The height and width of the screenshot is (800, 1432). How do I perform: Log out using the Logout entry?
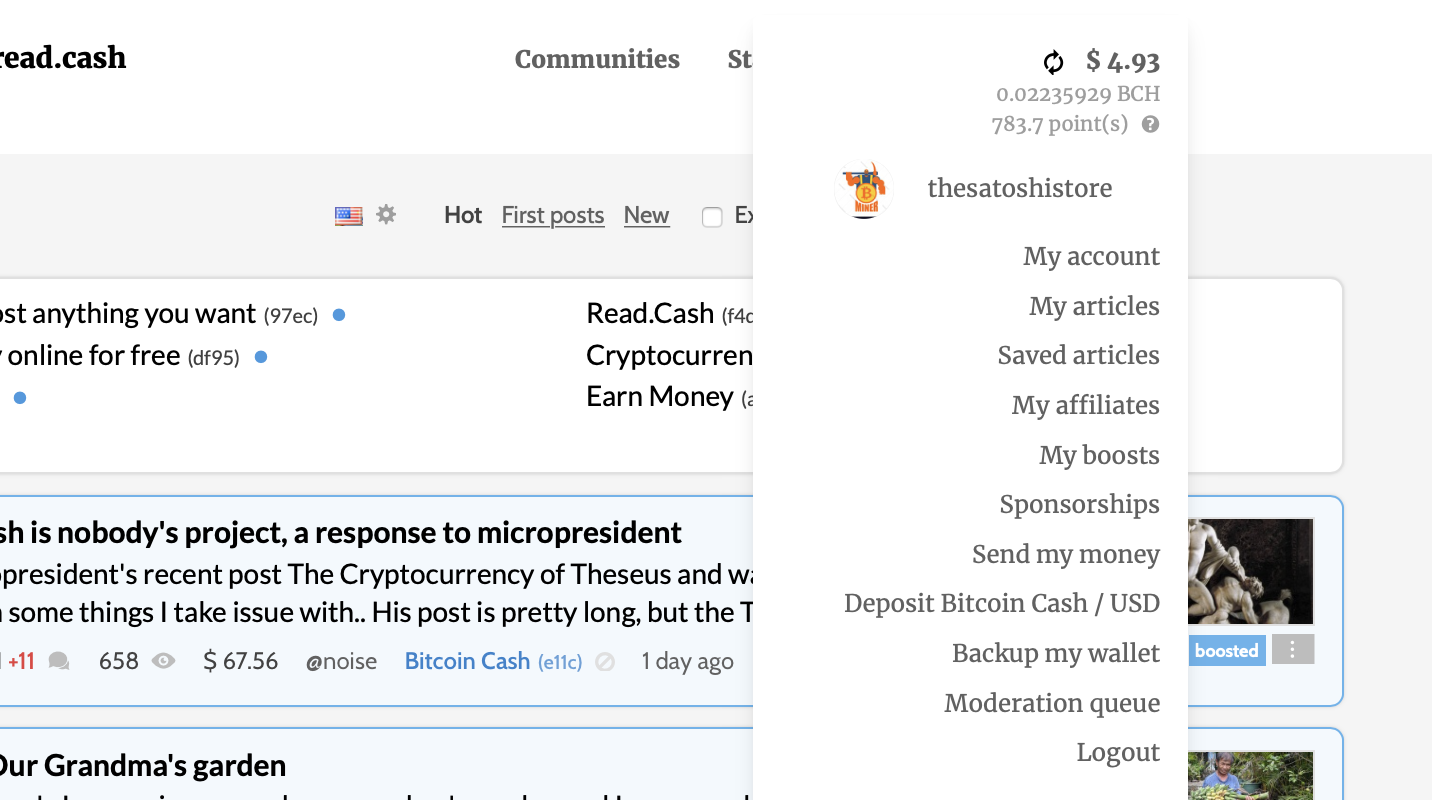tap(1118, 752)
